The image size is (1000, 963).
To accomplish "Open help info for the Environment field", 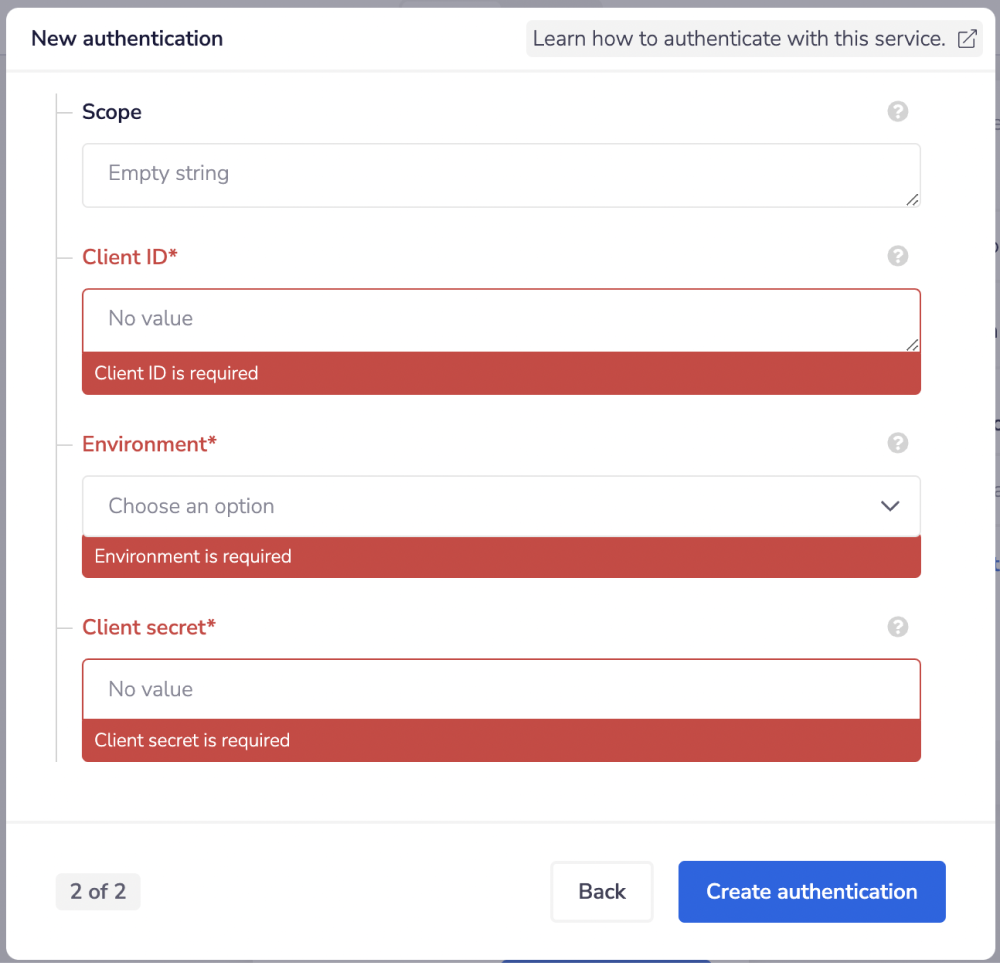I will point(897,443).
